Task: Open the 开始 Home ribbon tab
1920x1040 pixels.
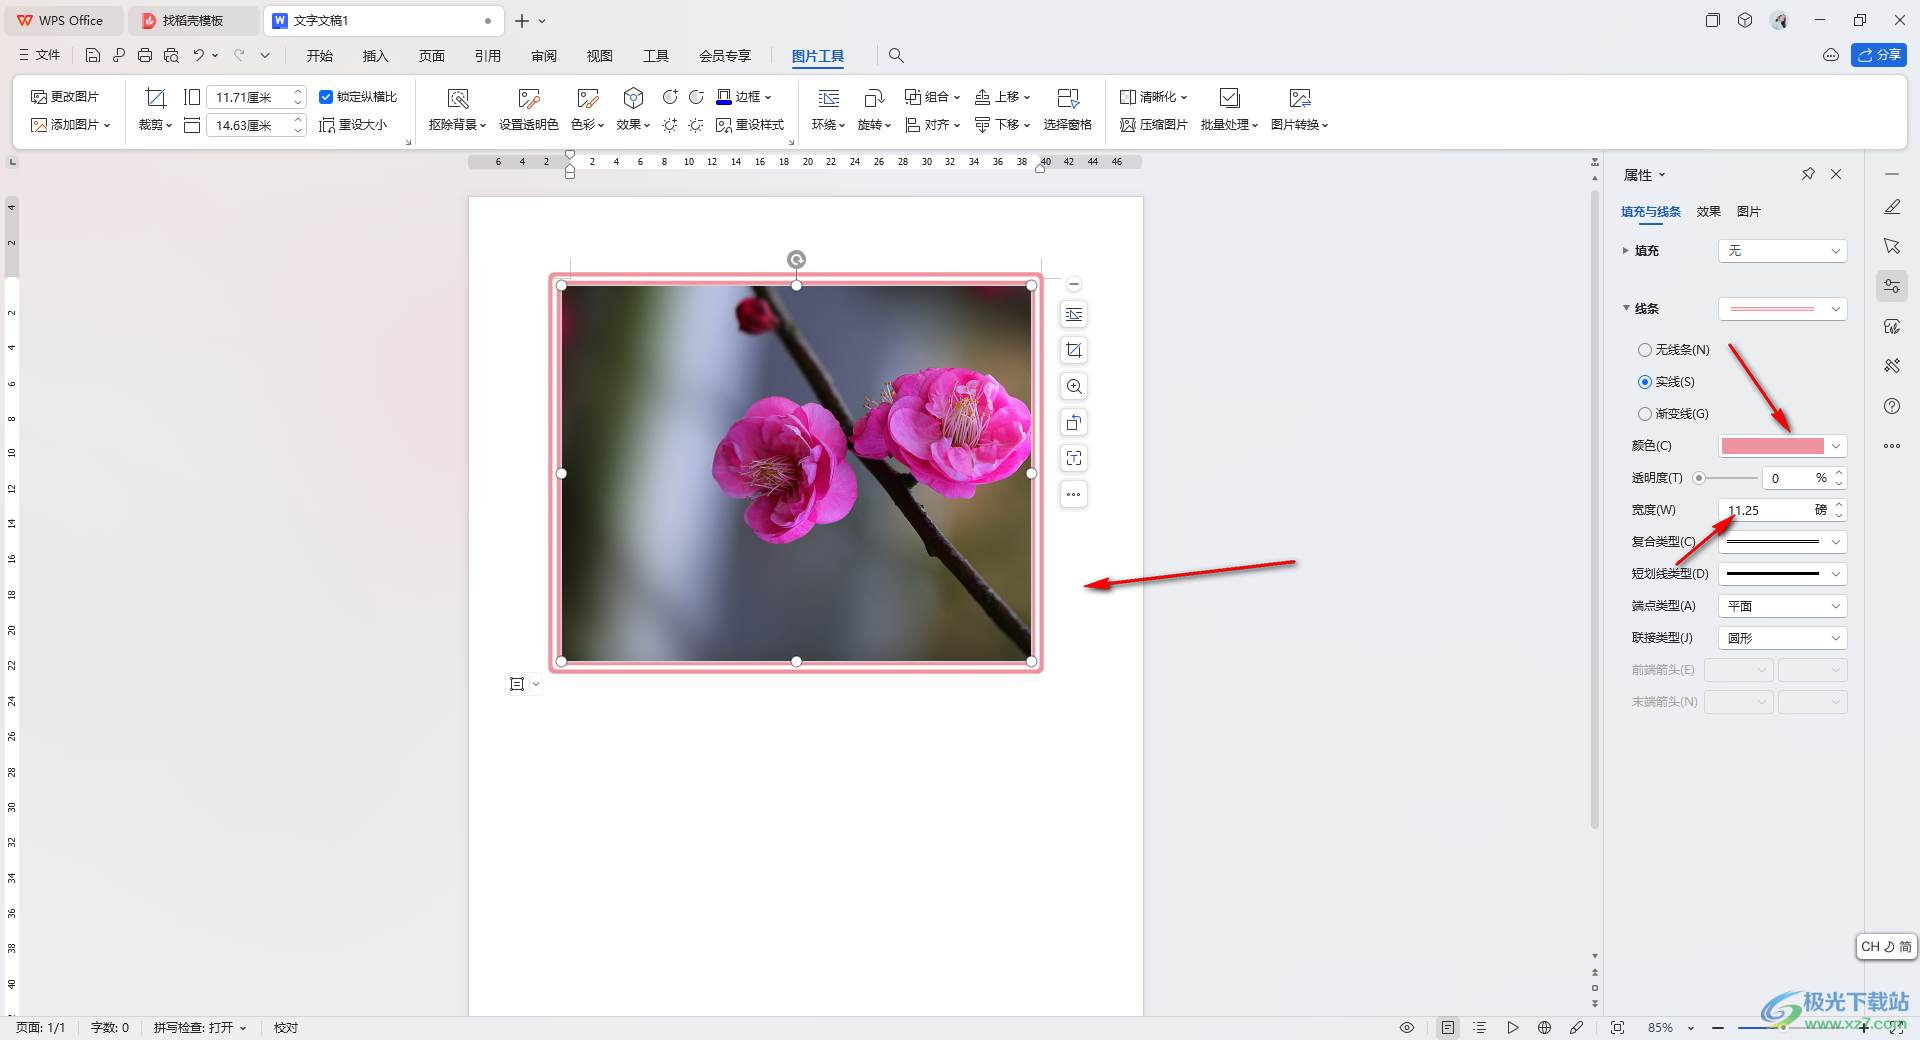Action: [x=320, y=56]
